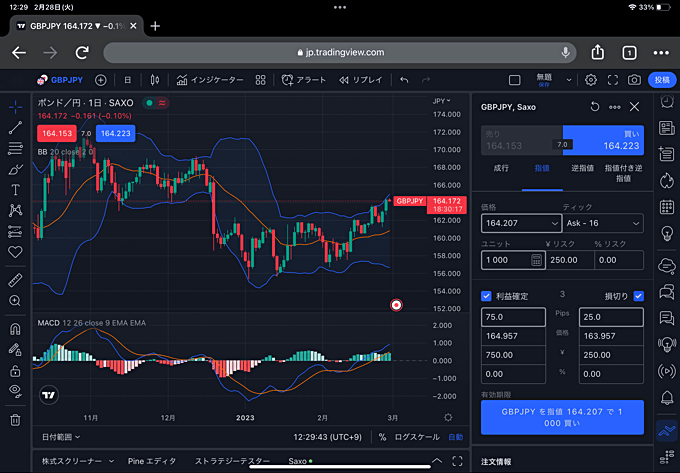The image size is (680, 473).
Task: Click the GBPJPY symbol search
Action: click(x=60, y=80)
